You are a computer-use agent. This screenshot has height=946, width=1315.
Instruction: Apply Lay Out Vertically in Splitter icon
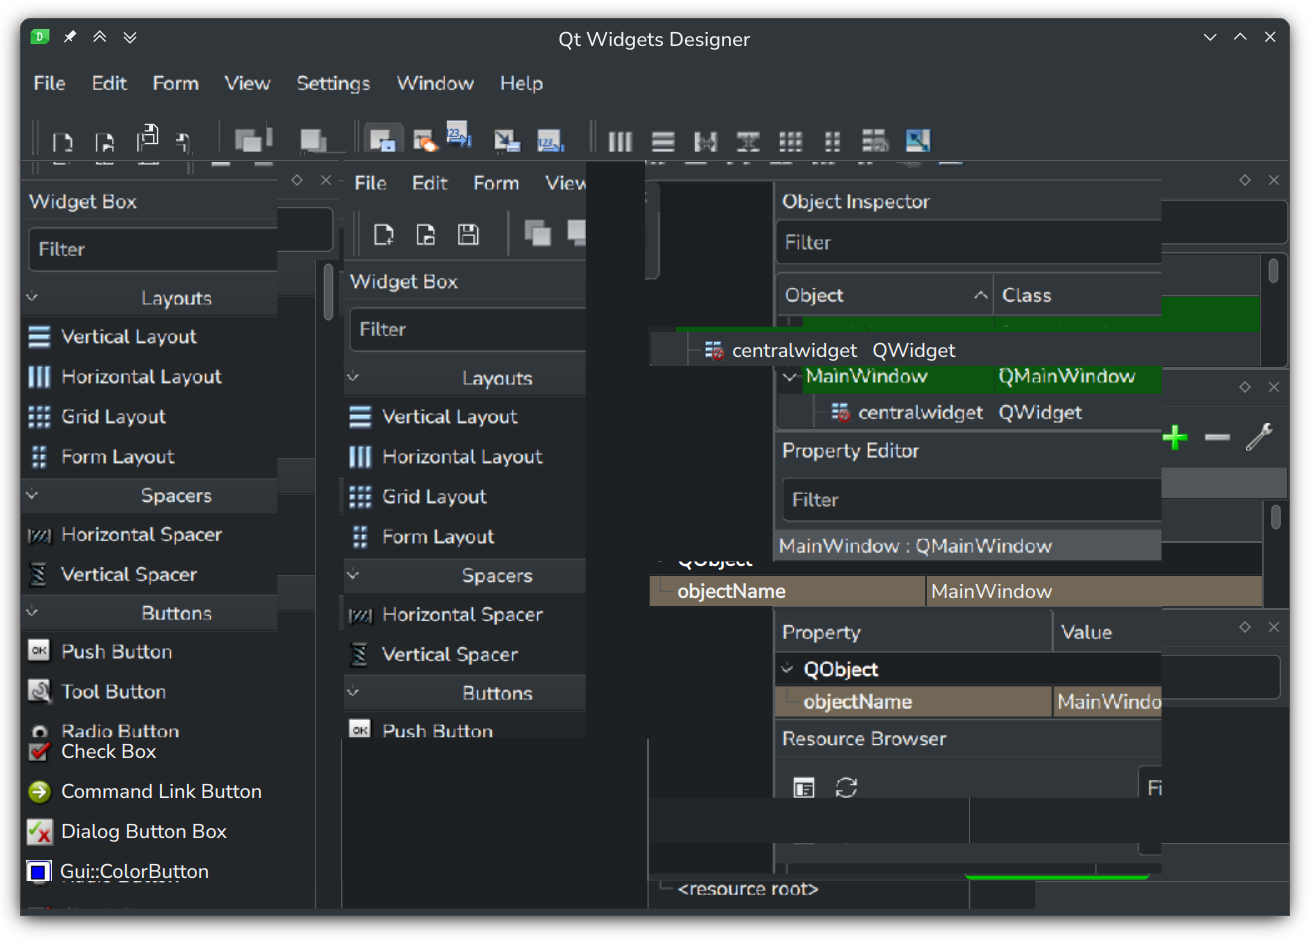pos(748,141)
